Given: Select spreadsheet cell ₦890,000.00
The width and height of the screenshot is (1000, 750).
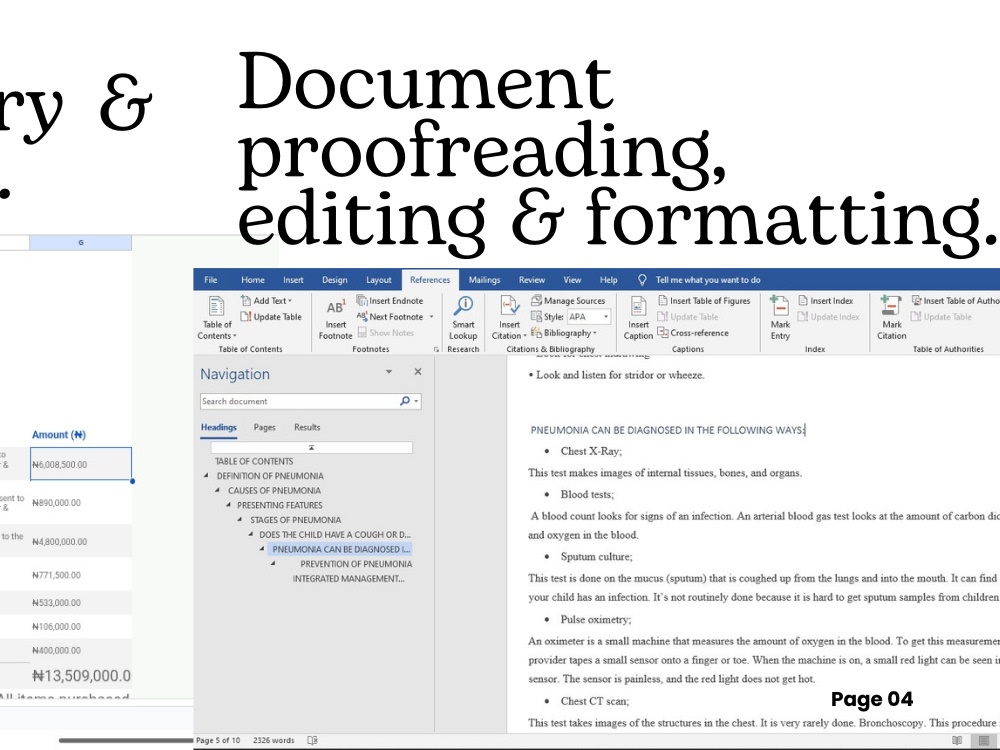Looking at the screenshot, I should click(81, 503).
